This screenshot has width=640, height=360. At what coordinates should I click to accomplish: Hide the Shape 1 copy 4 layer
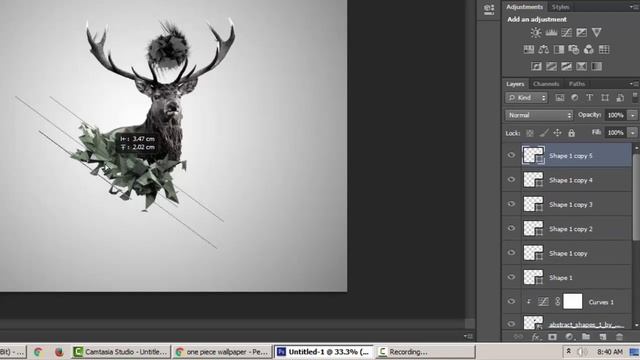click(x=511, y=180)
